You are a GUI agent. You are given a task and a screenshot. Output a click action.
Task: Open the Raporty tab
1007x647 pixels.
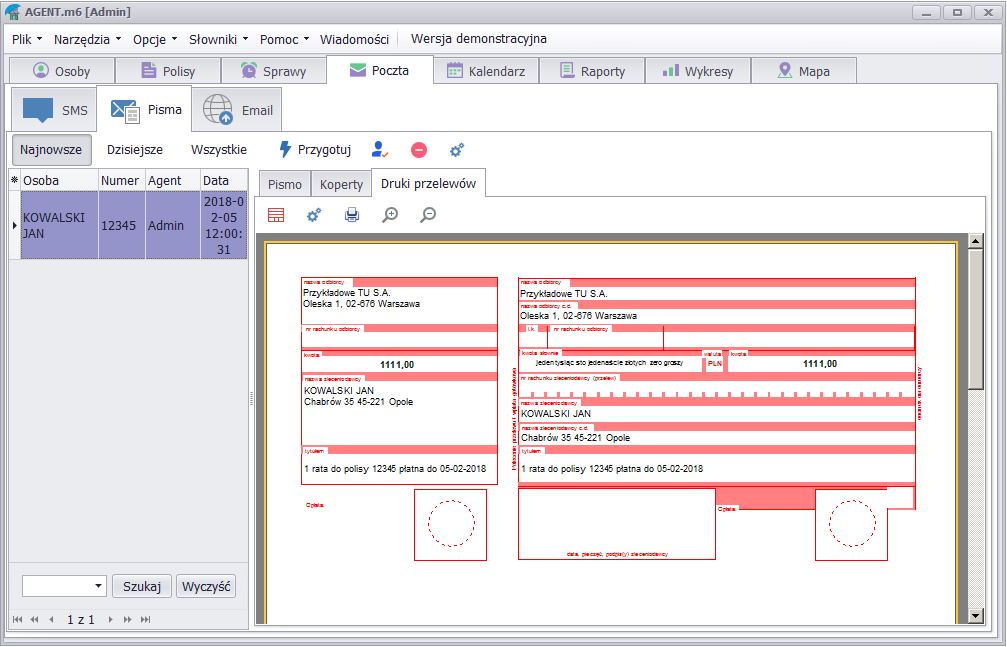pos(592,71)
